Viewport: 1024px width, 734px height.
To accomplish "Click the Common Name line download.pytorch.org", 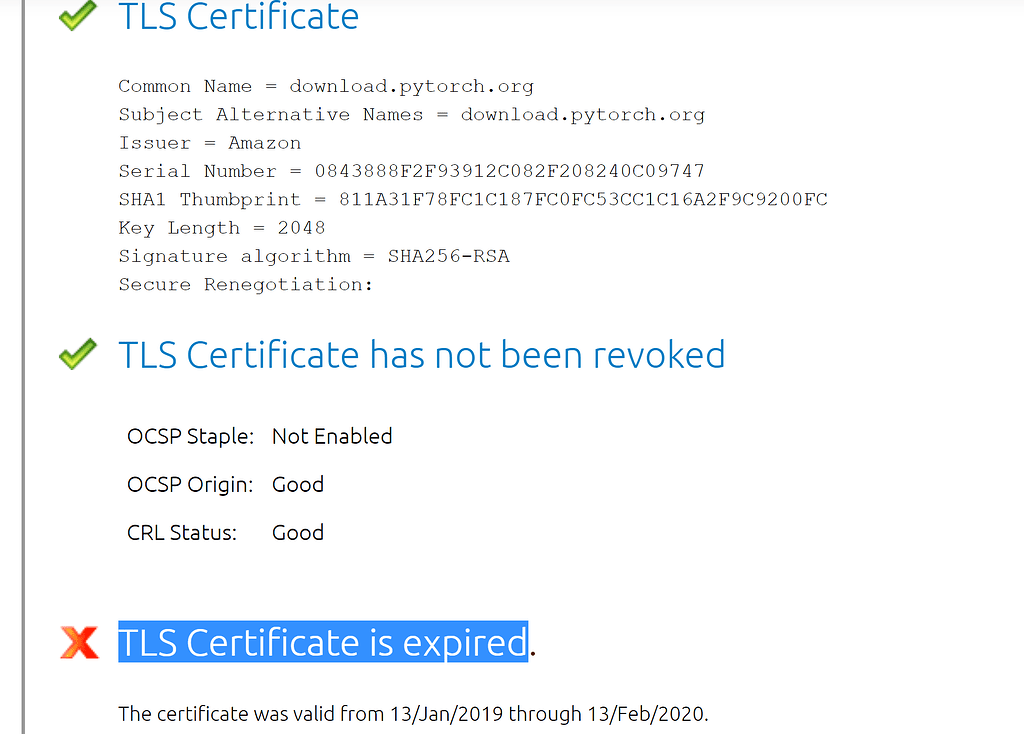I will pyautogui.click(x=326, y=86).
